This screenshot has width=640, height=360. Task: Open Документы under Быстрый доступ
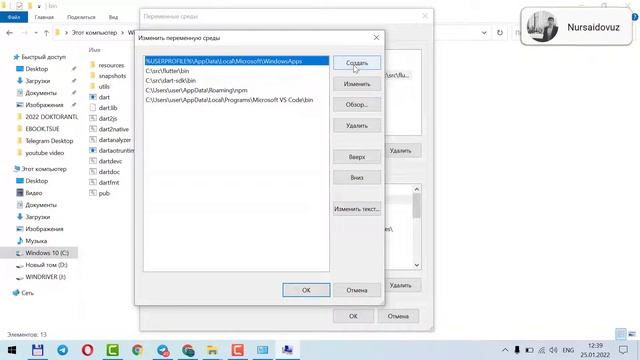41,93
